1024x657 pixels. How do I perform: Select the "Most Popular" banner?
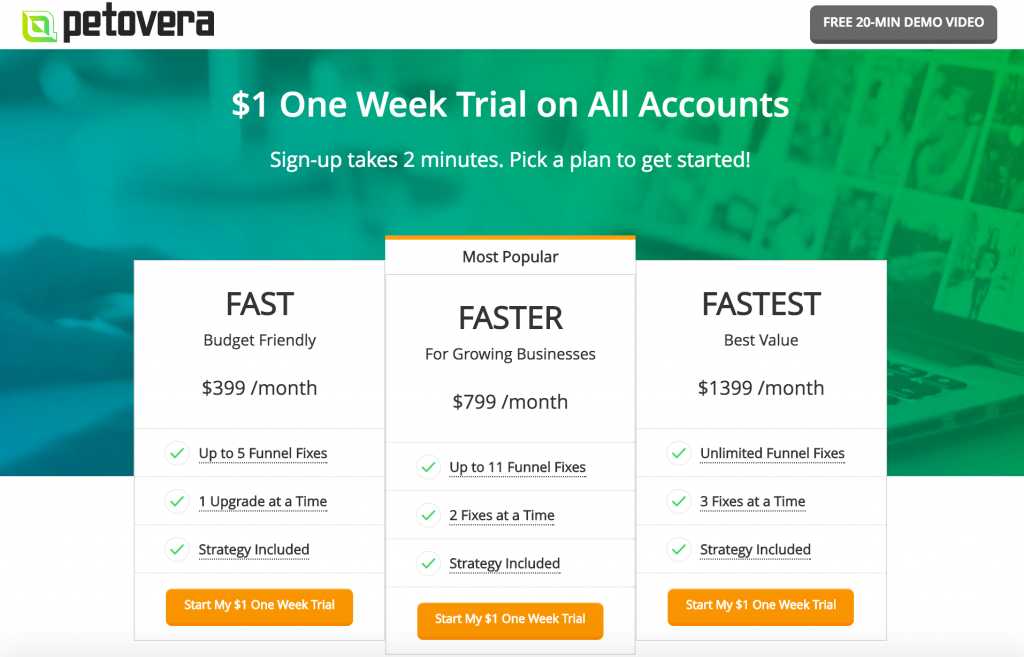click(x=510, y=256)
